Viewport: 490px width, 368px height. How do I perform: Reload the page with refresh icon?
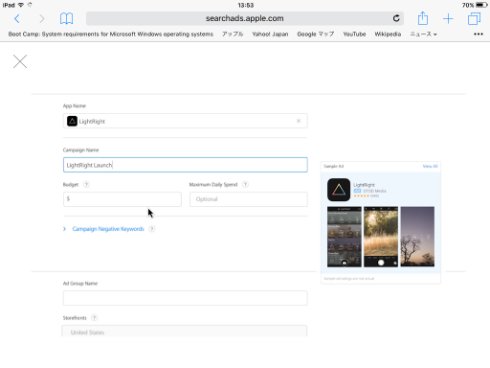396,18
